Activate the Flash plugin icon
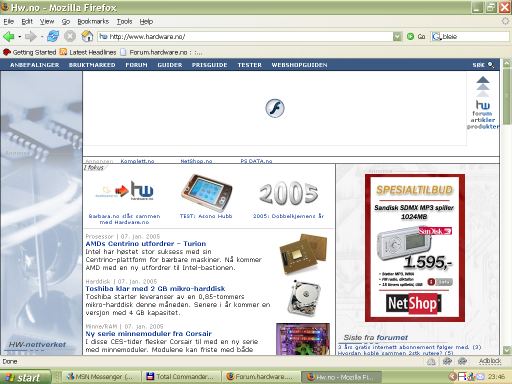The width and height of the screenshot is (512, 384). click(275, 108)
